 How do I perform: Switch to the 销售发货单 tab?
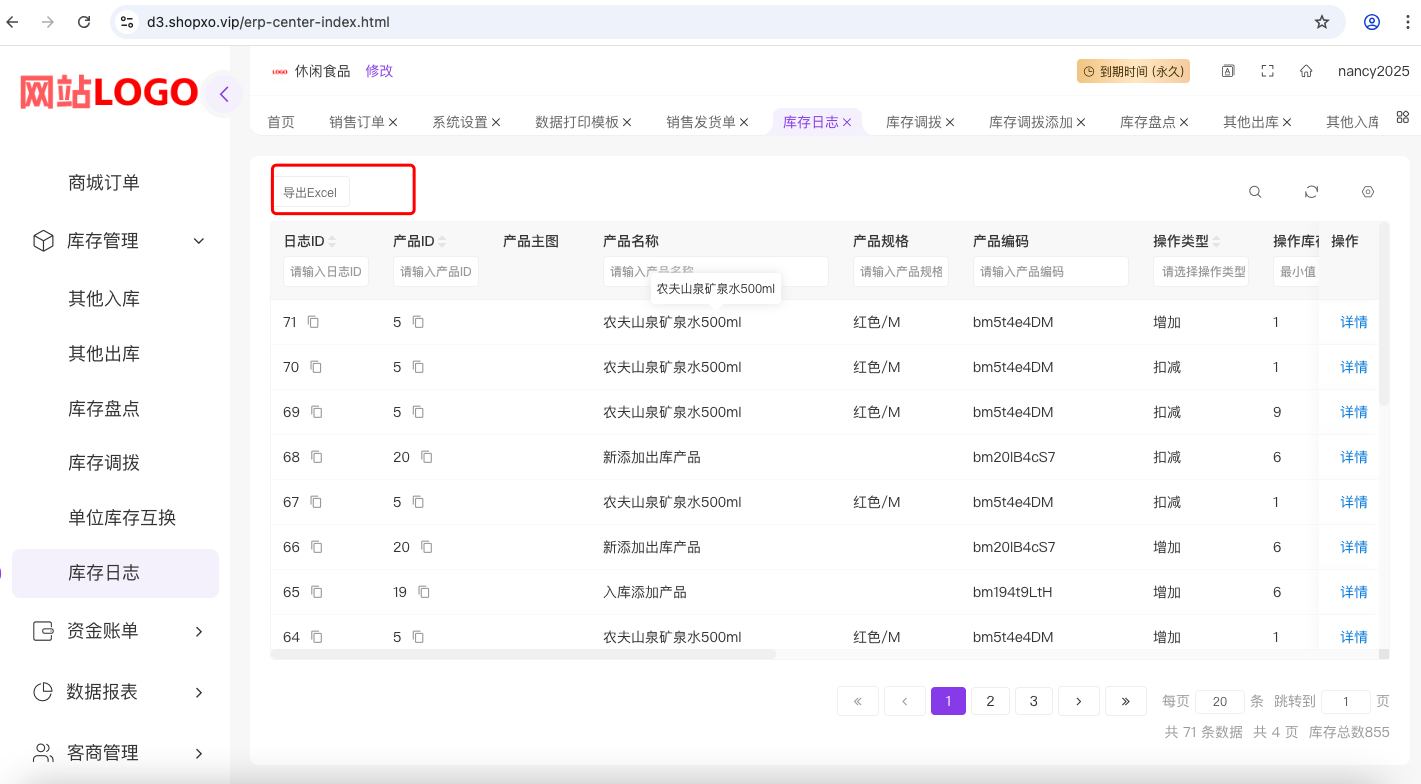point(701,122)
